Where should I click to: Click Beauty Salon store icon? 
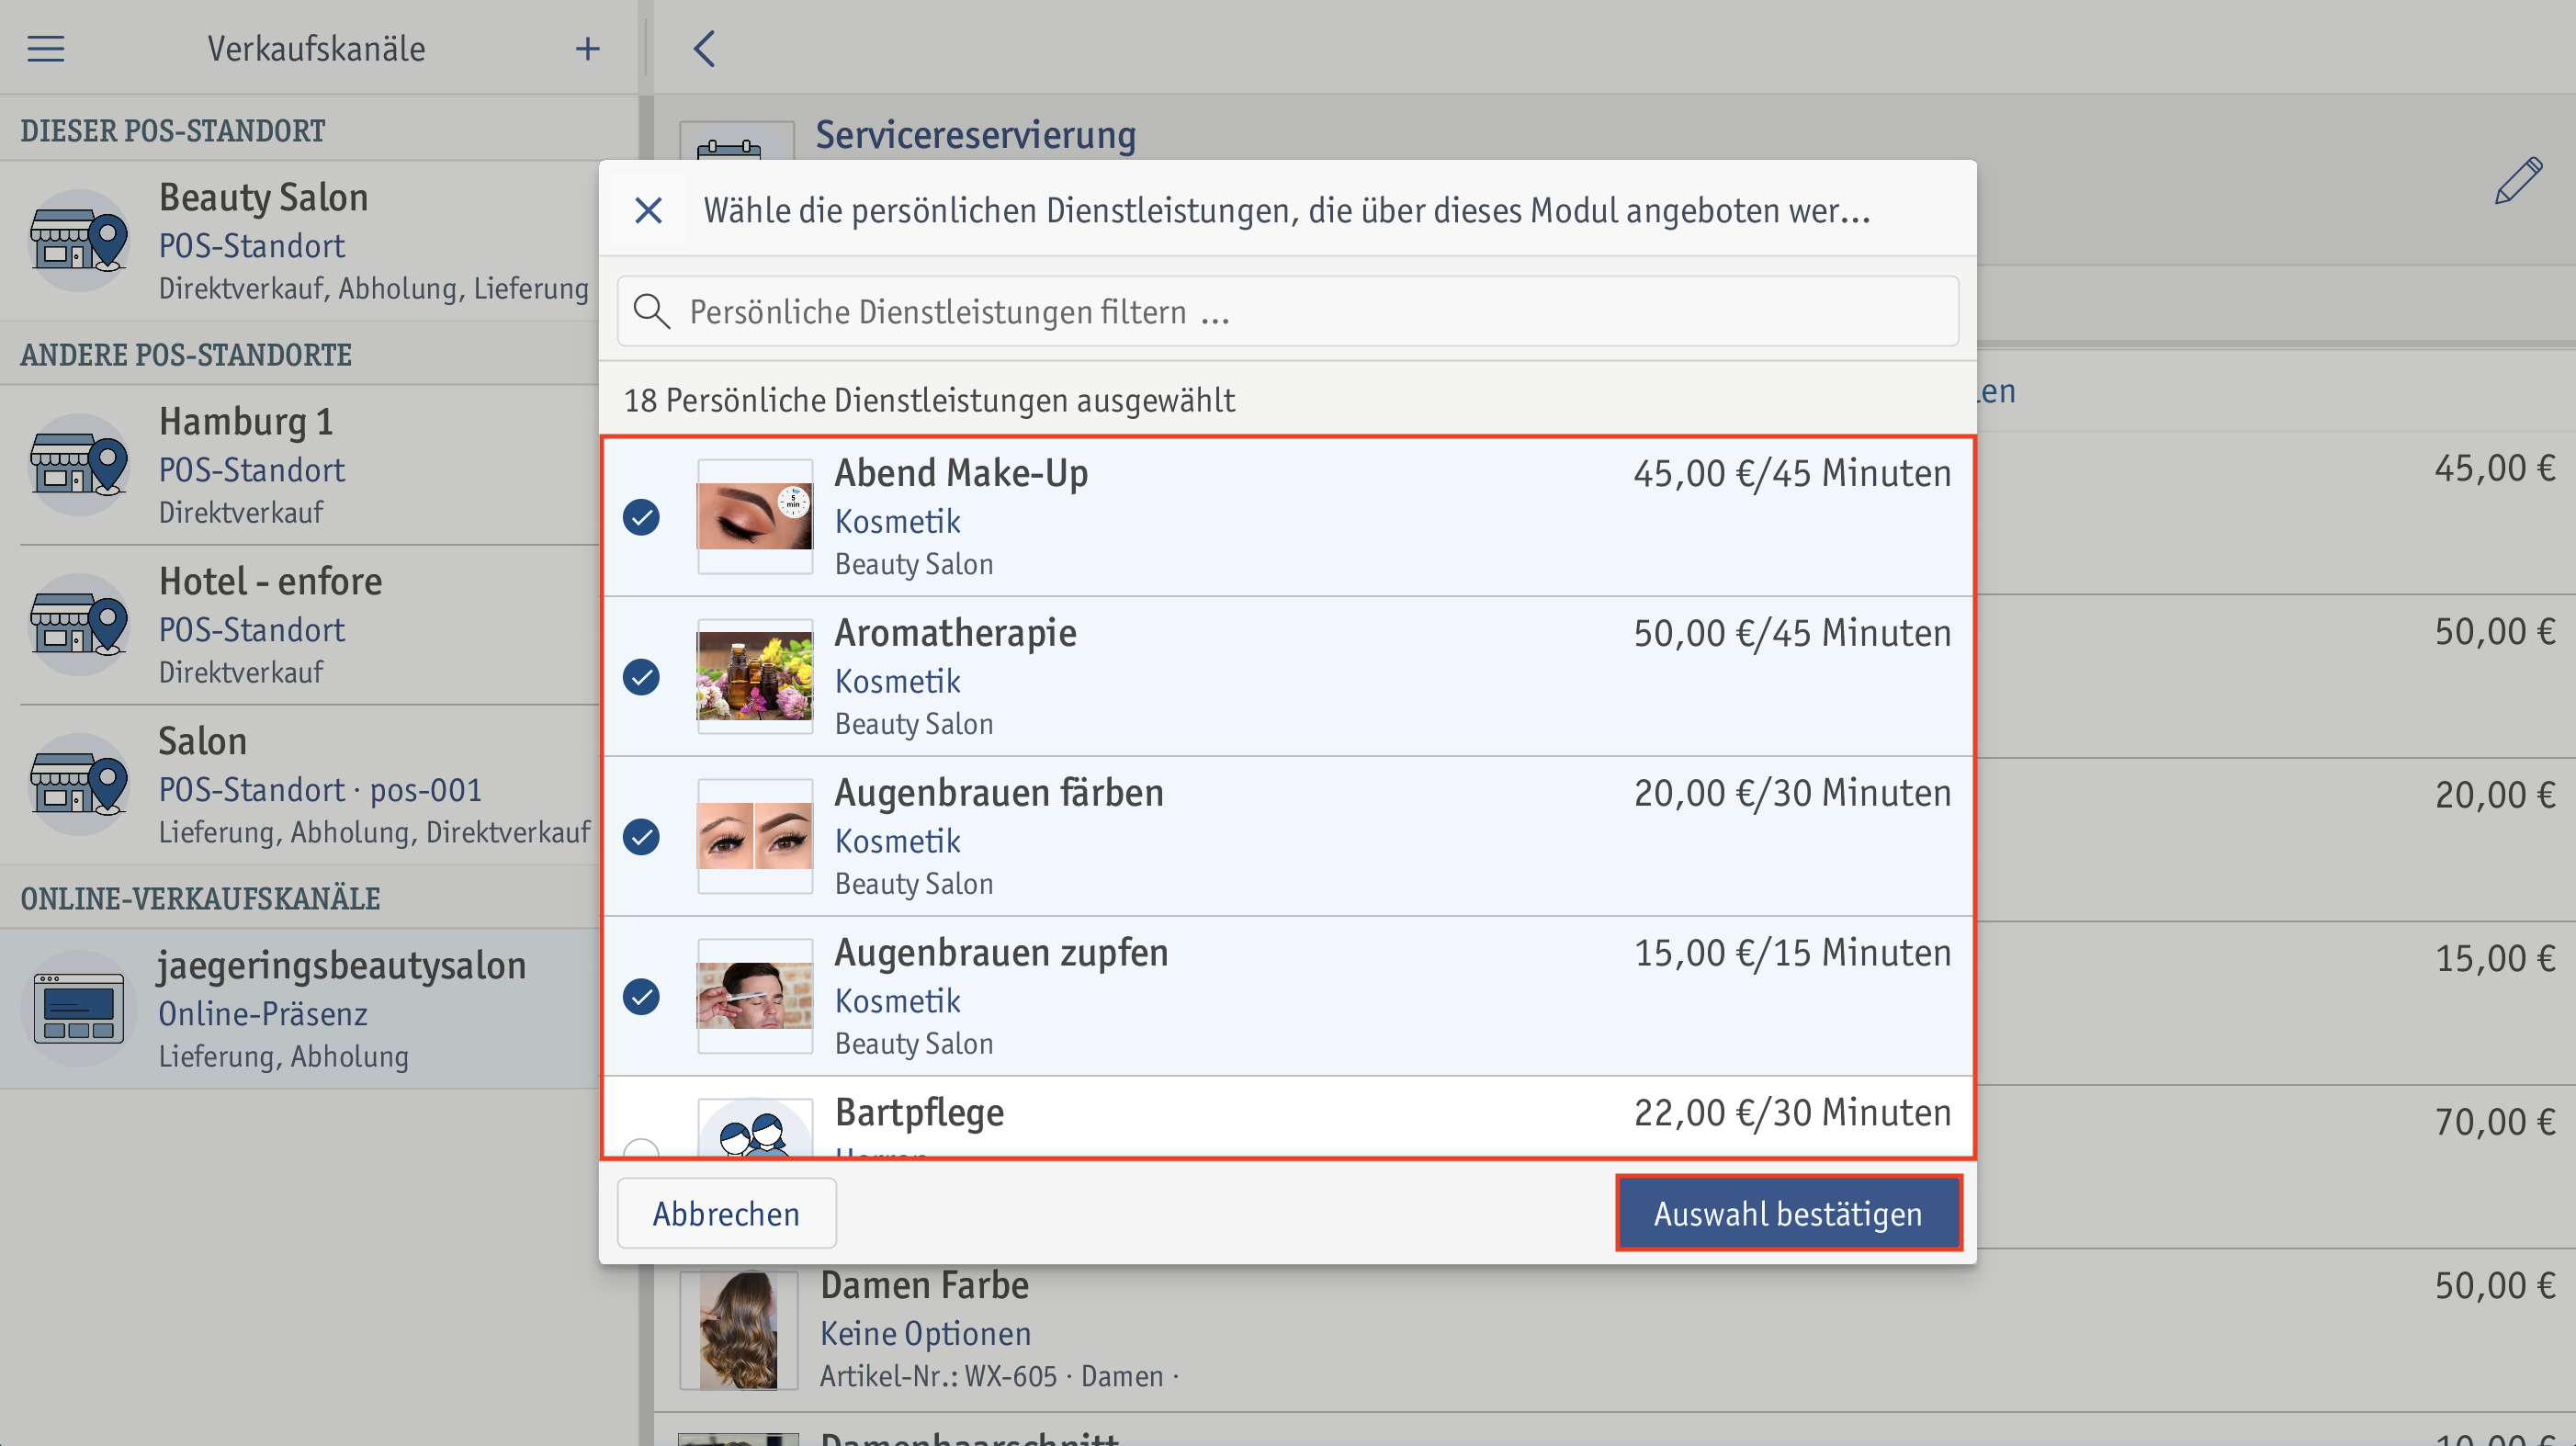tap(79, 241)
